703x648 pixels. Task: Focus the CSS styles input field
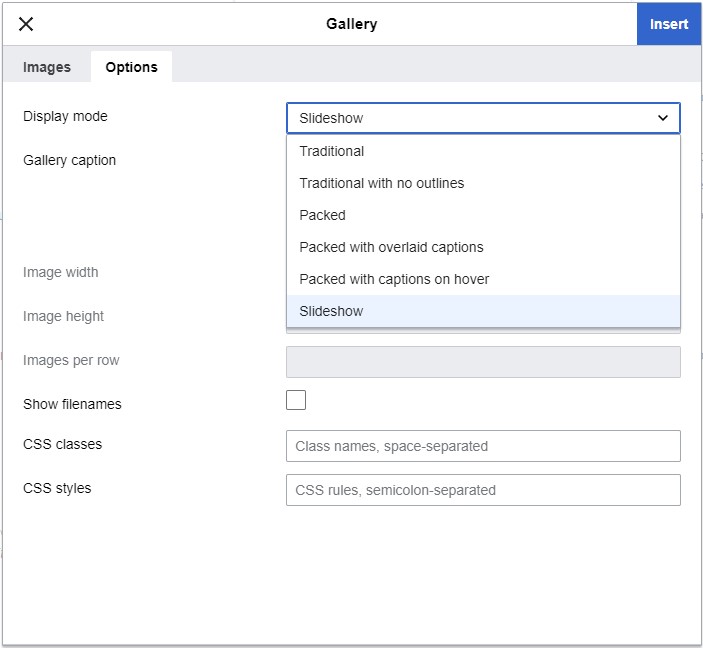[483, 490]
